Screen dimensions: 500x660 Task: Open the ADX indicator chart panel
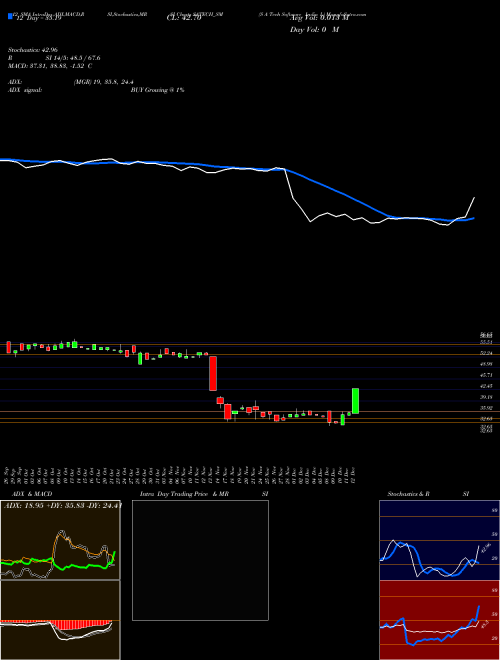[x=60, y=540]
